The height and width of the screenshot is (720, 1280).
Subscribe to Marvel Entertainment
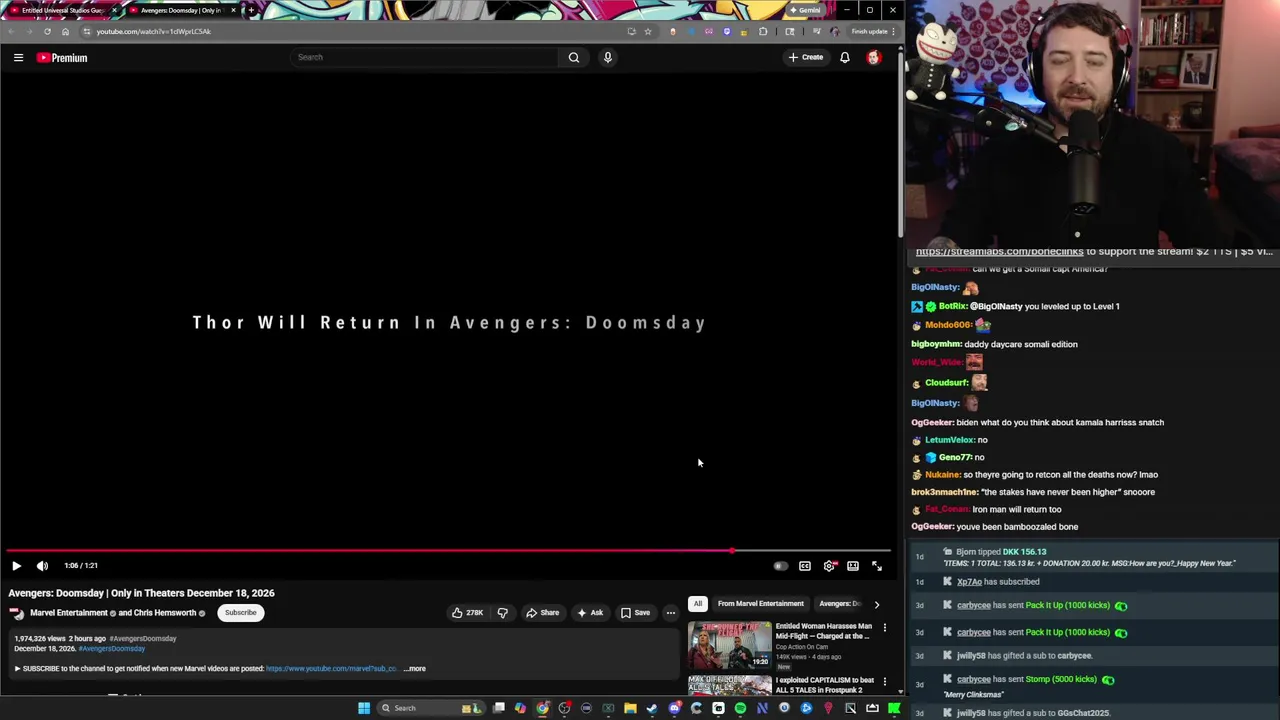pyautogui.click(x=241, y=613)
